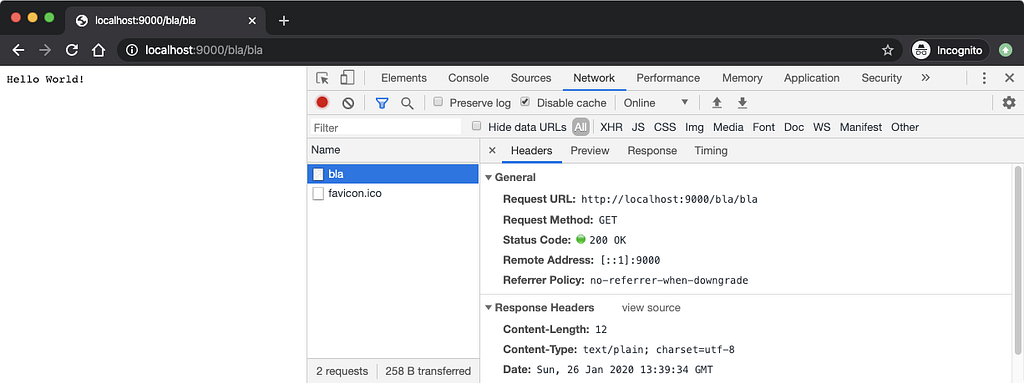Image resolution: width=1024 pixels, height=383 pixels.
Task: Filter requests by Media
Action: [728, 127]
